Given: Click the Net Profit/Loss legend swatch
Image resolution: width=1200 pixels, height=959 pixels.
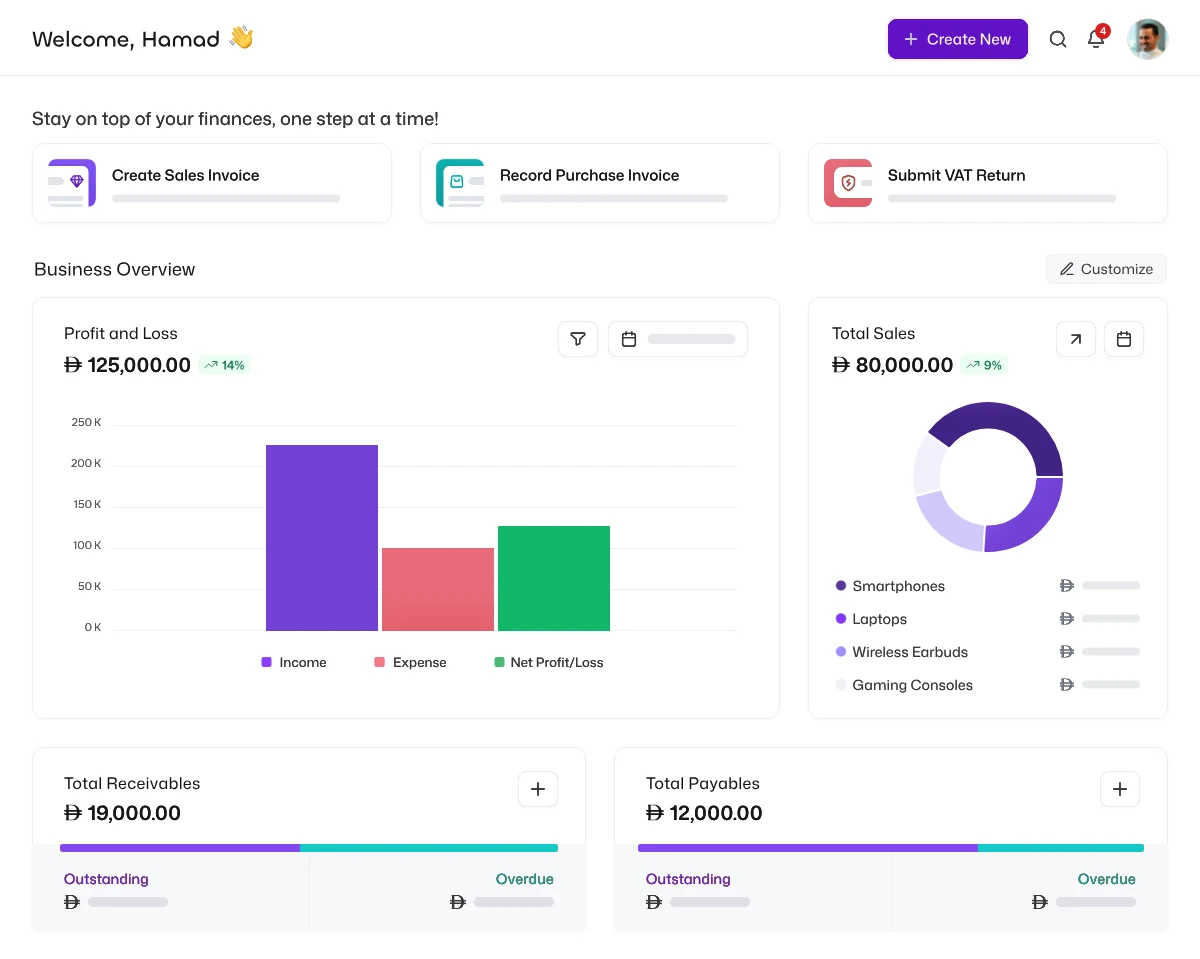Looking at the screenshot, I should coord(499,662).
